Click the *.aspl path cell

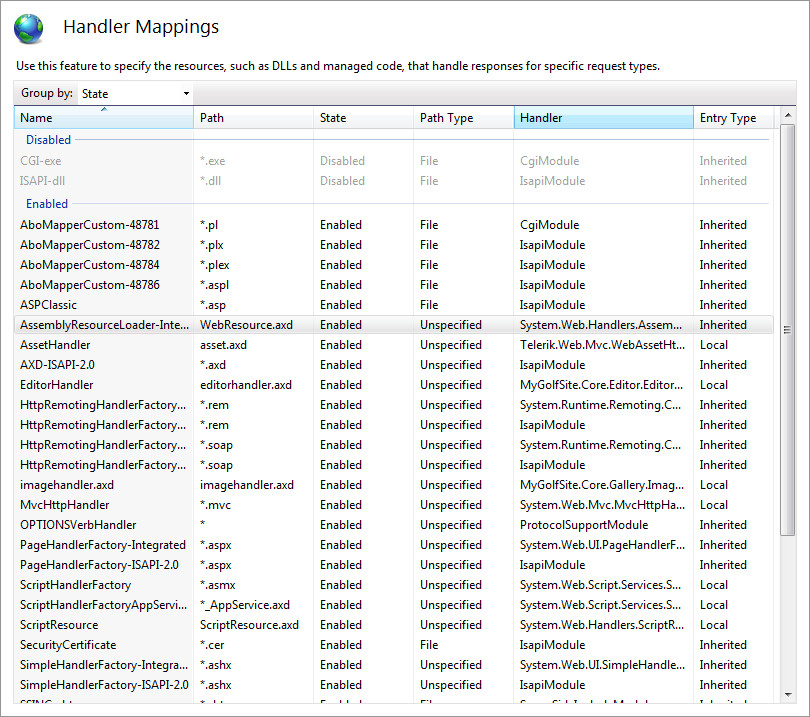pyautogui.click(x=214, y=285)
